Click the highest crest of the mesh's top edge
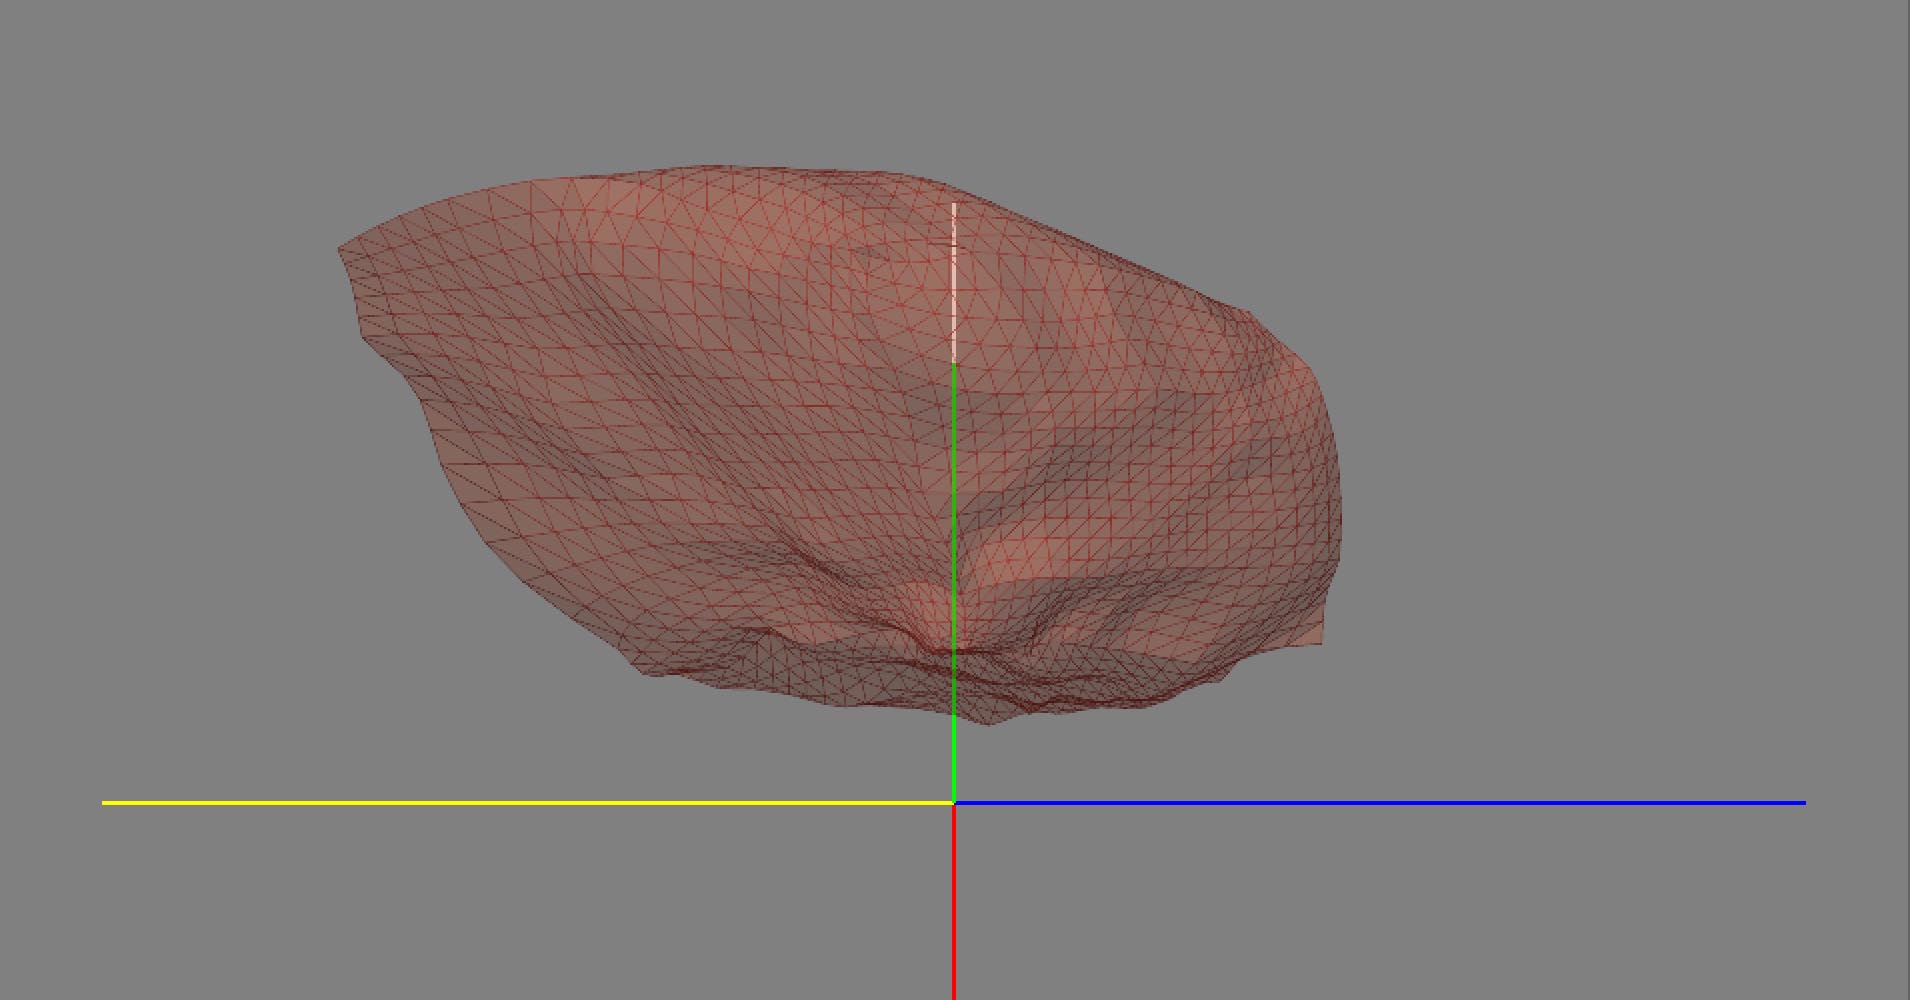Screen dimensions: 1910x1000 pyautogui.click(x=710, y=168)
